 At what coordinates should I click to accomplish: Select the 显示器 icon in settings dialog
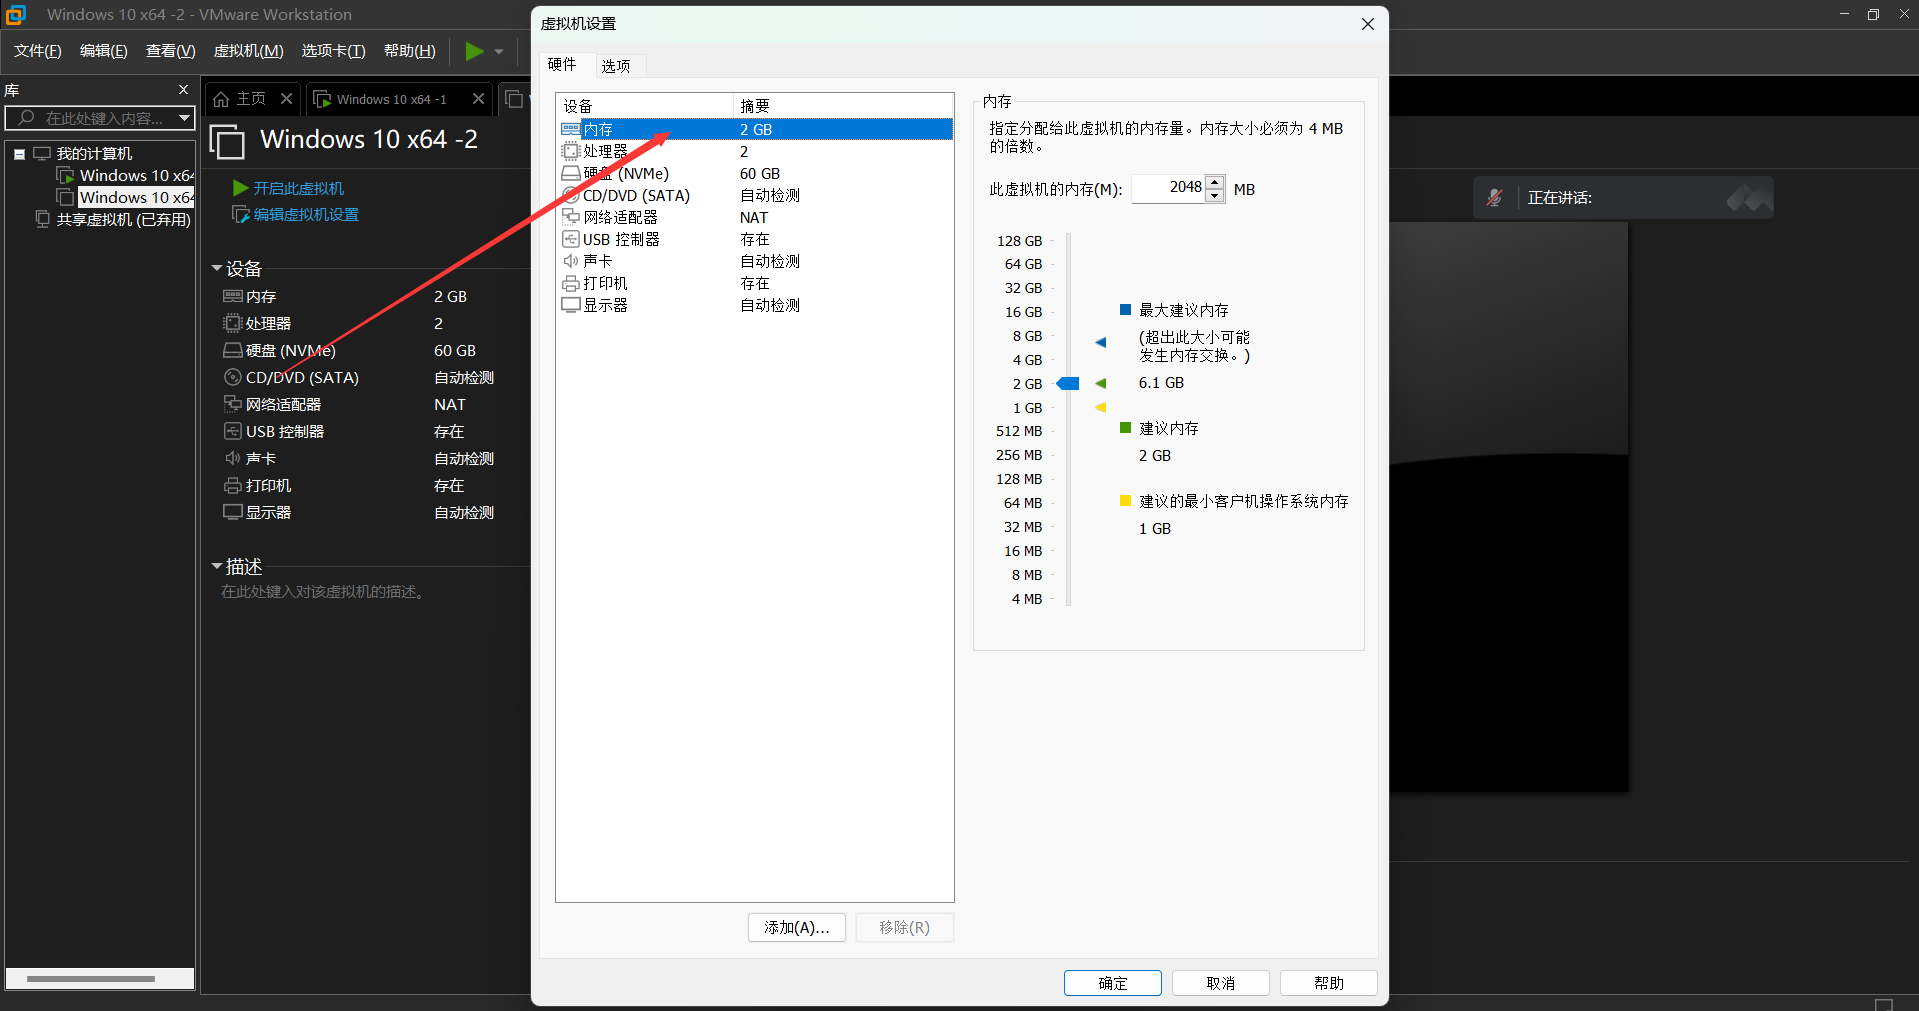point(571,305)
